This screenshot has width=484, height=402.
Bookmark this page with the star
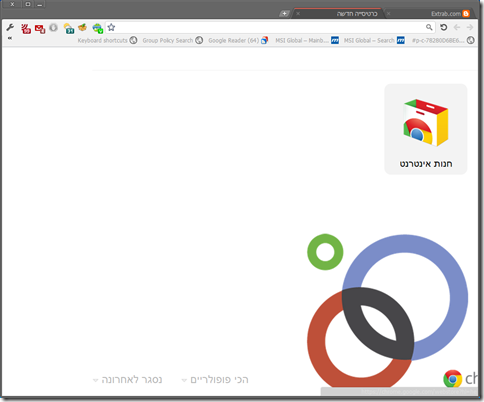pos(111,27)
